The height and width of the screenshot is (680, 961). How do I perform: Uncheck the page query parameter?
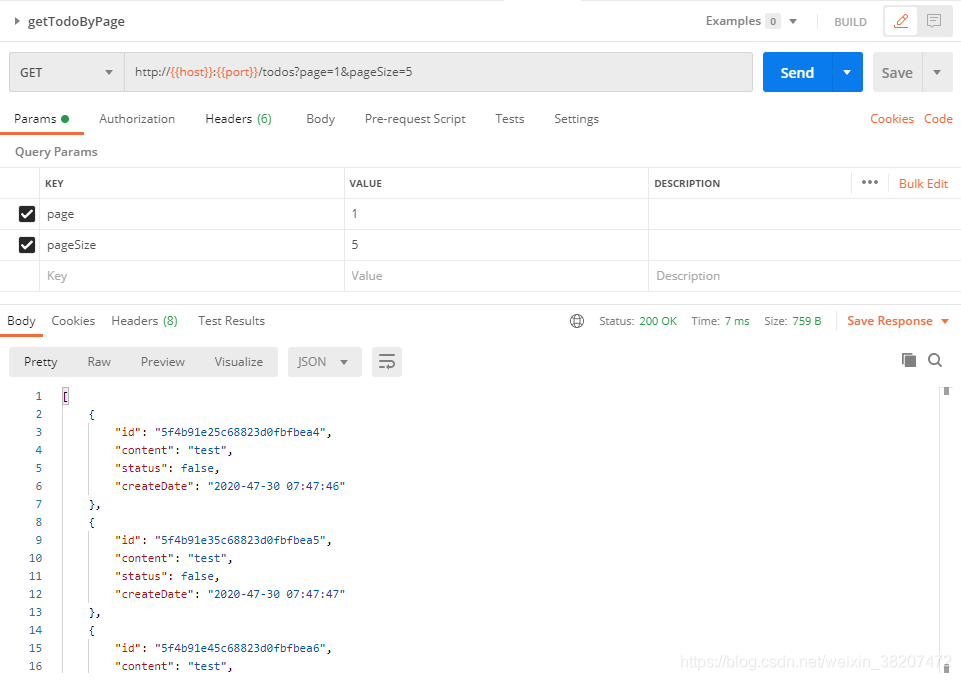tap(25, 213)
